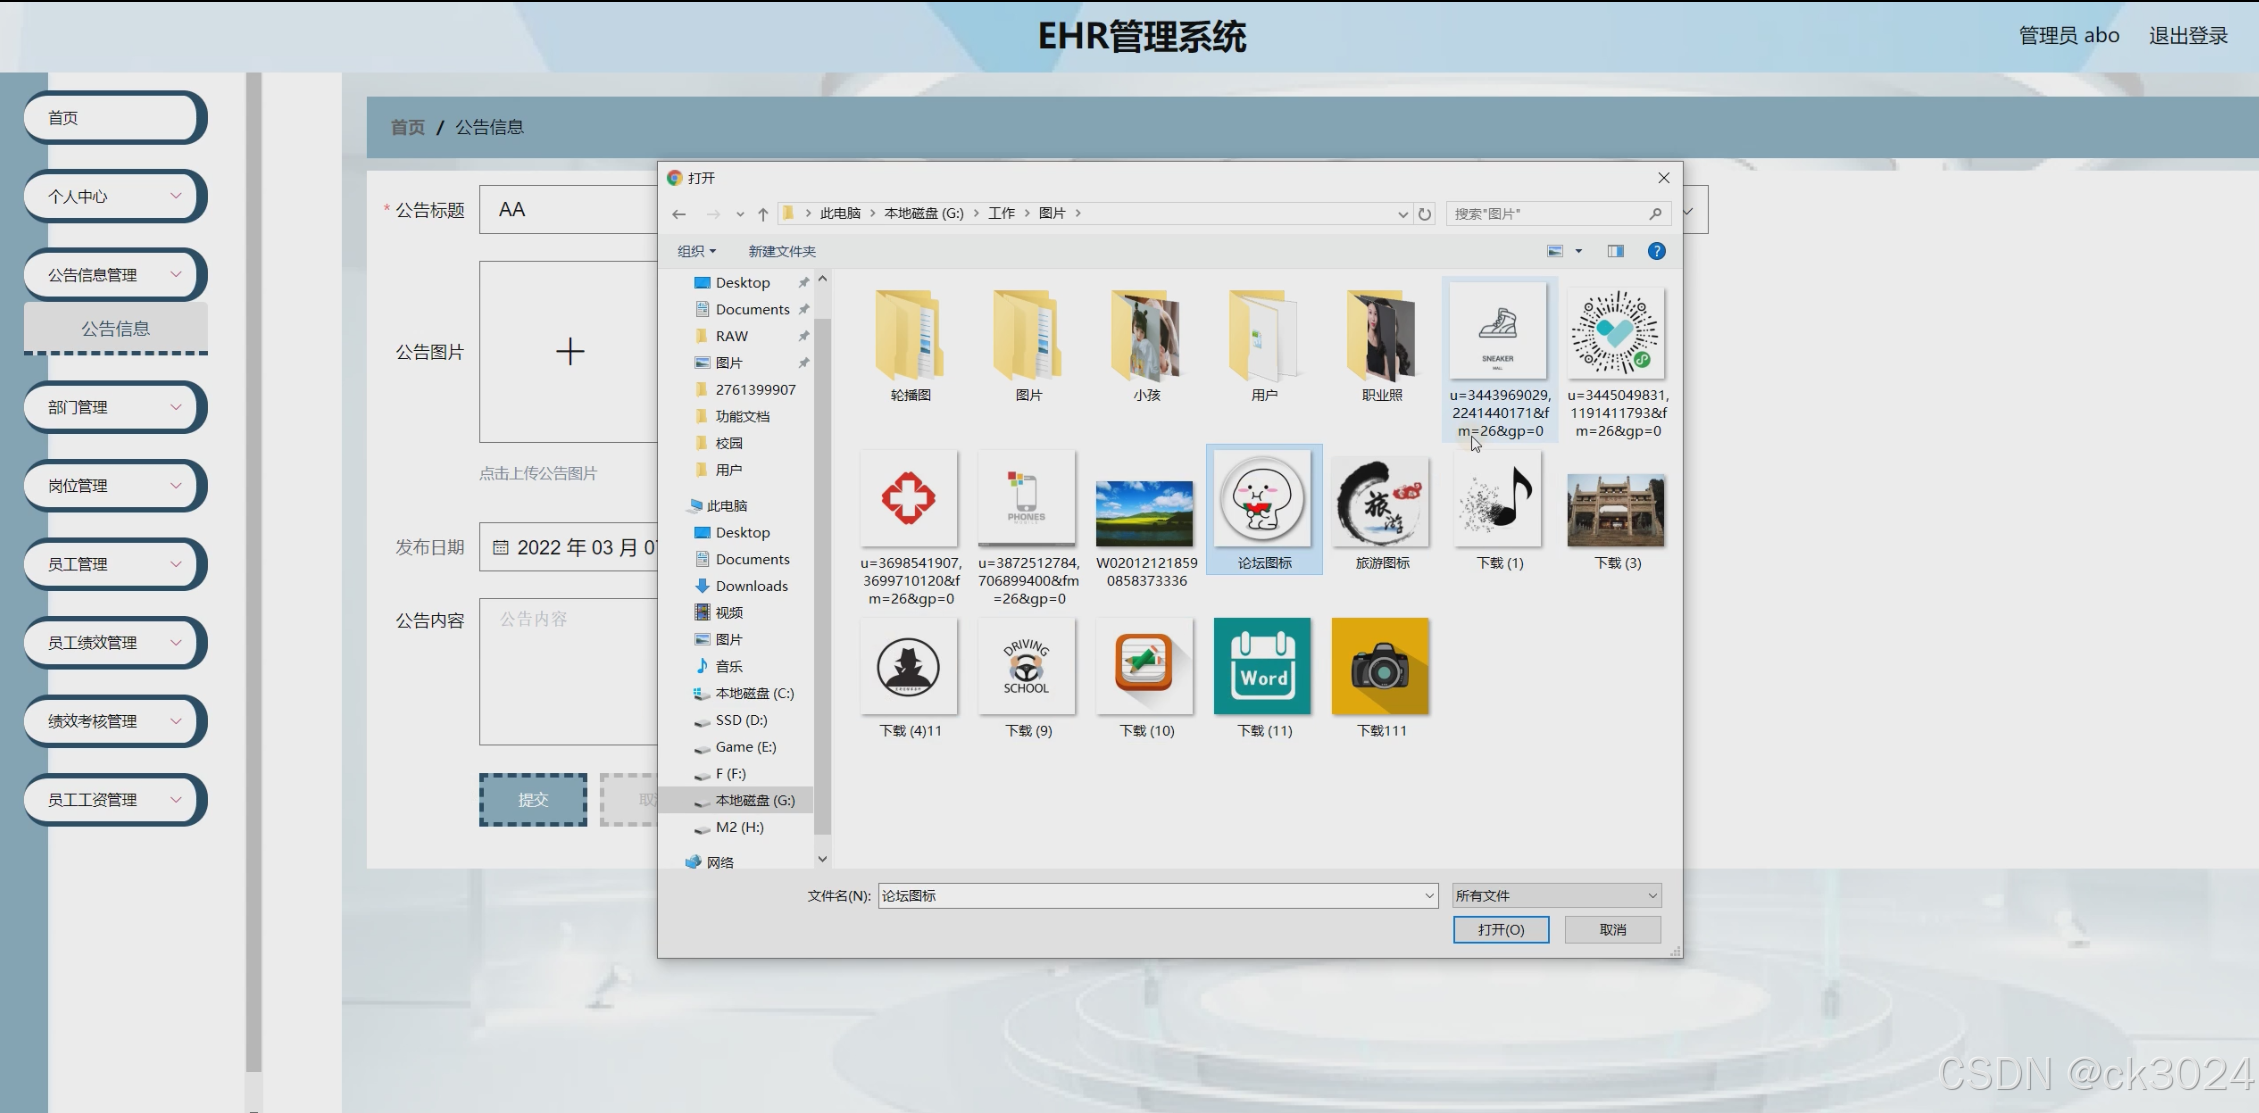Open the 组织 dropdown menu
Screen dimensions: 2259x1113
tap(697, 251)
